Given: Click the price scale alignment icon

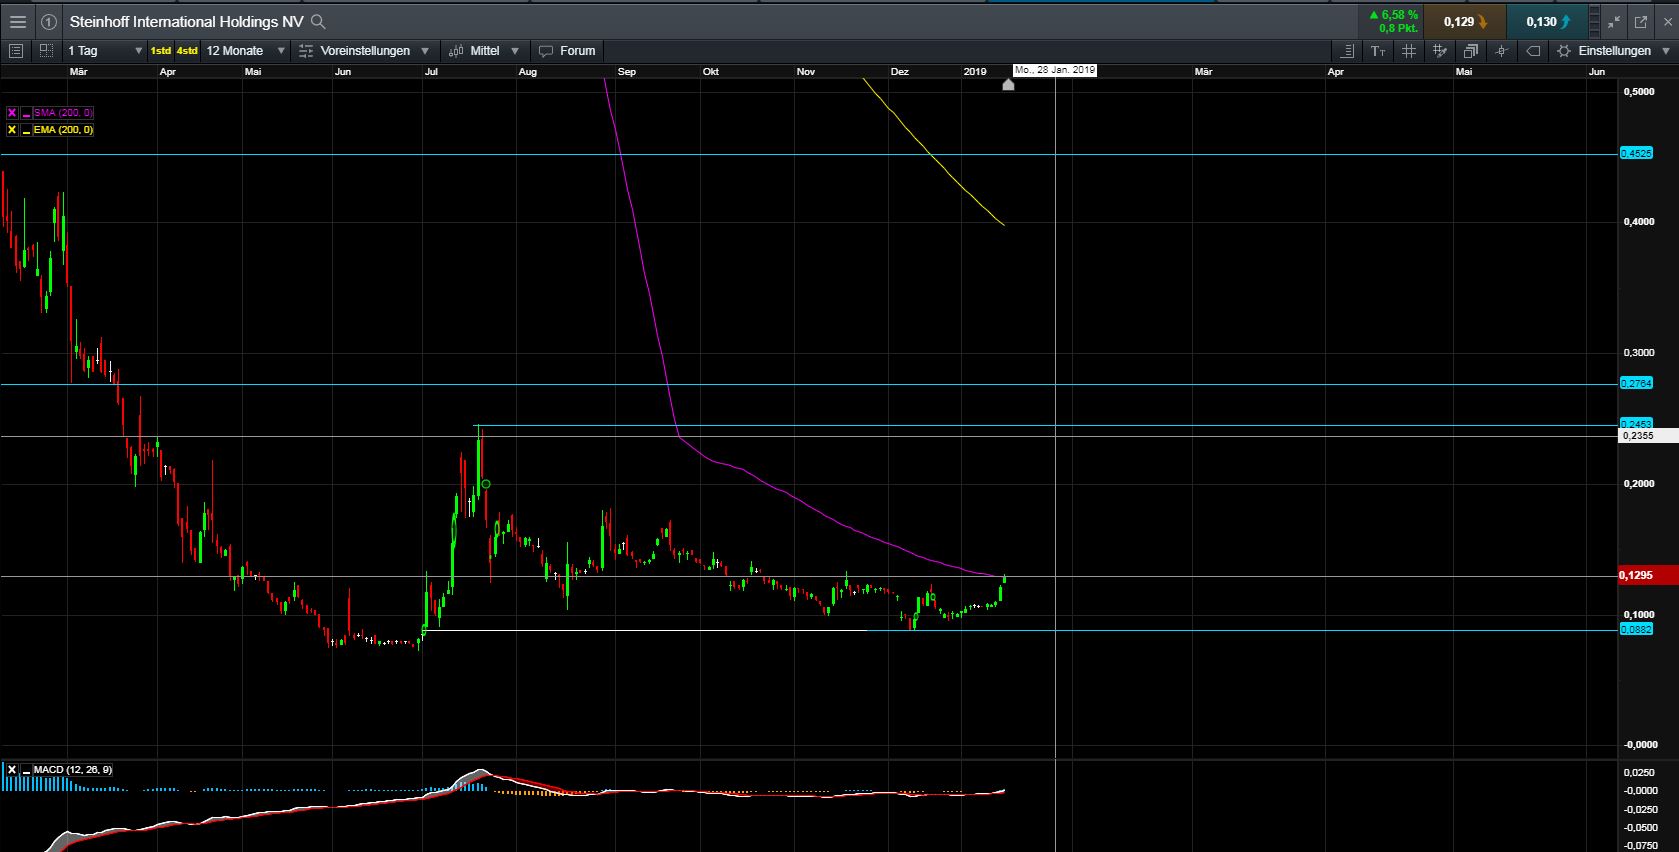Looking at the screenshot, I should click(x=1347, y=50).
